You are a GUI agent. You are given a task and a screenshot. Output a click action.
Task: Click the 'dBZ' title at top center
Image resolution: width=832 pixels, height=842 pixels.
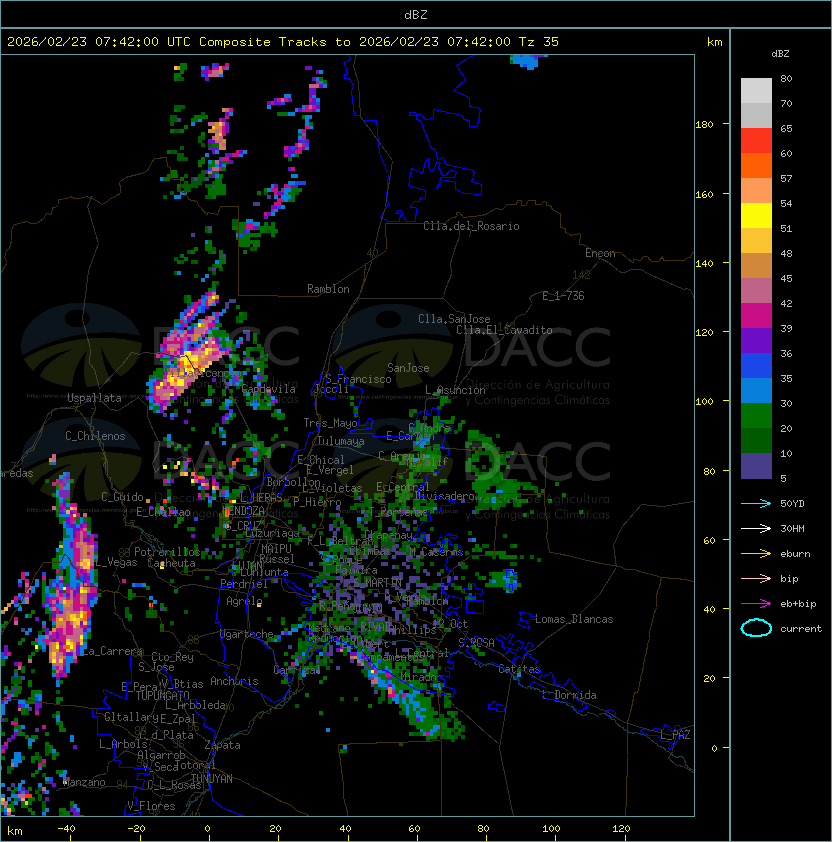416,14
